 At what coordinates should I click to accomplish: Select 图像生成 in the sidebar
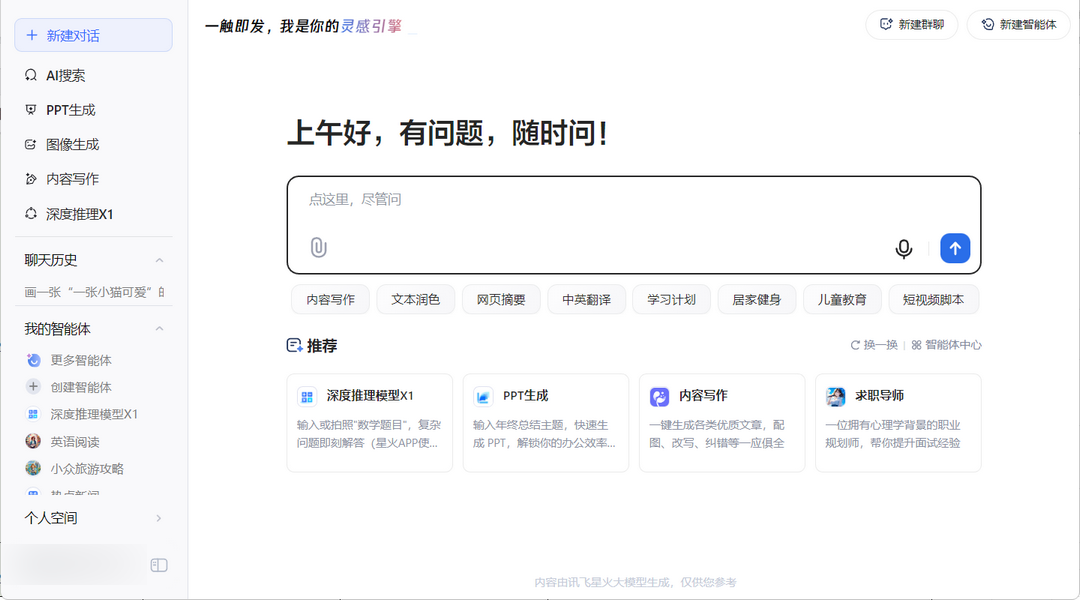[72, 144]
